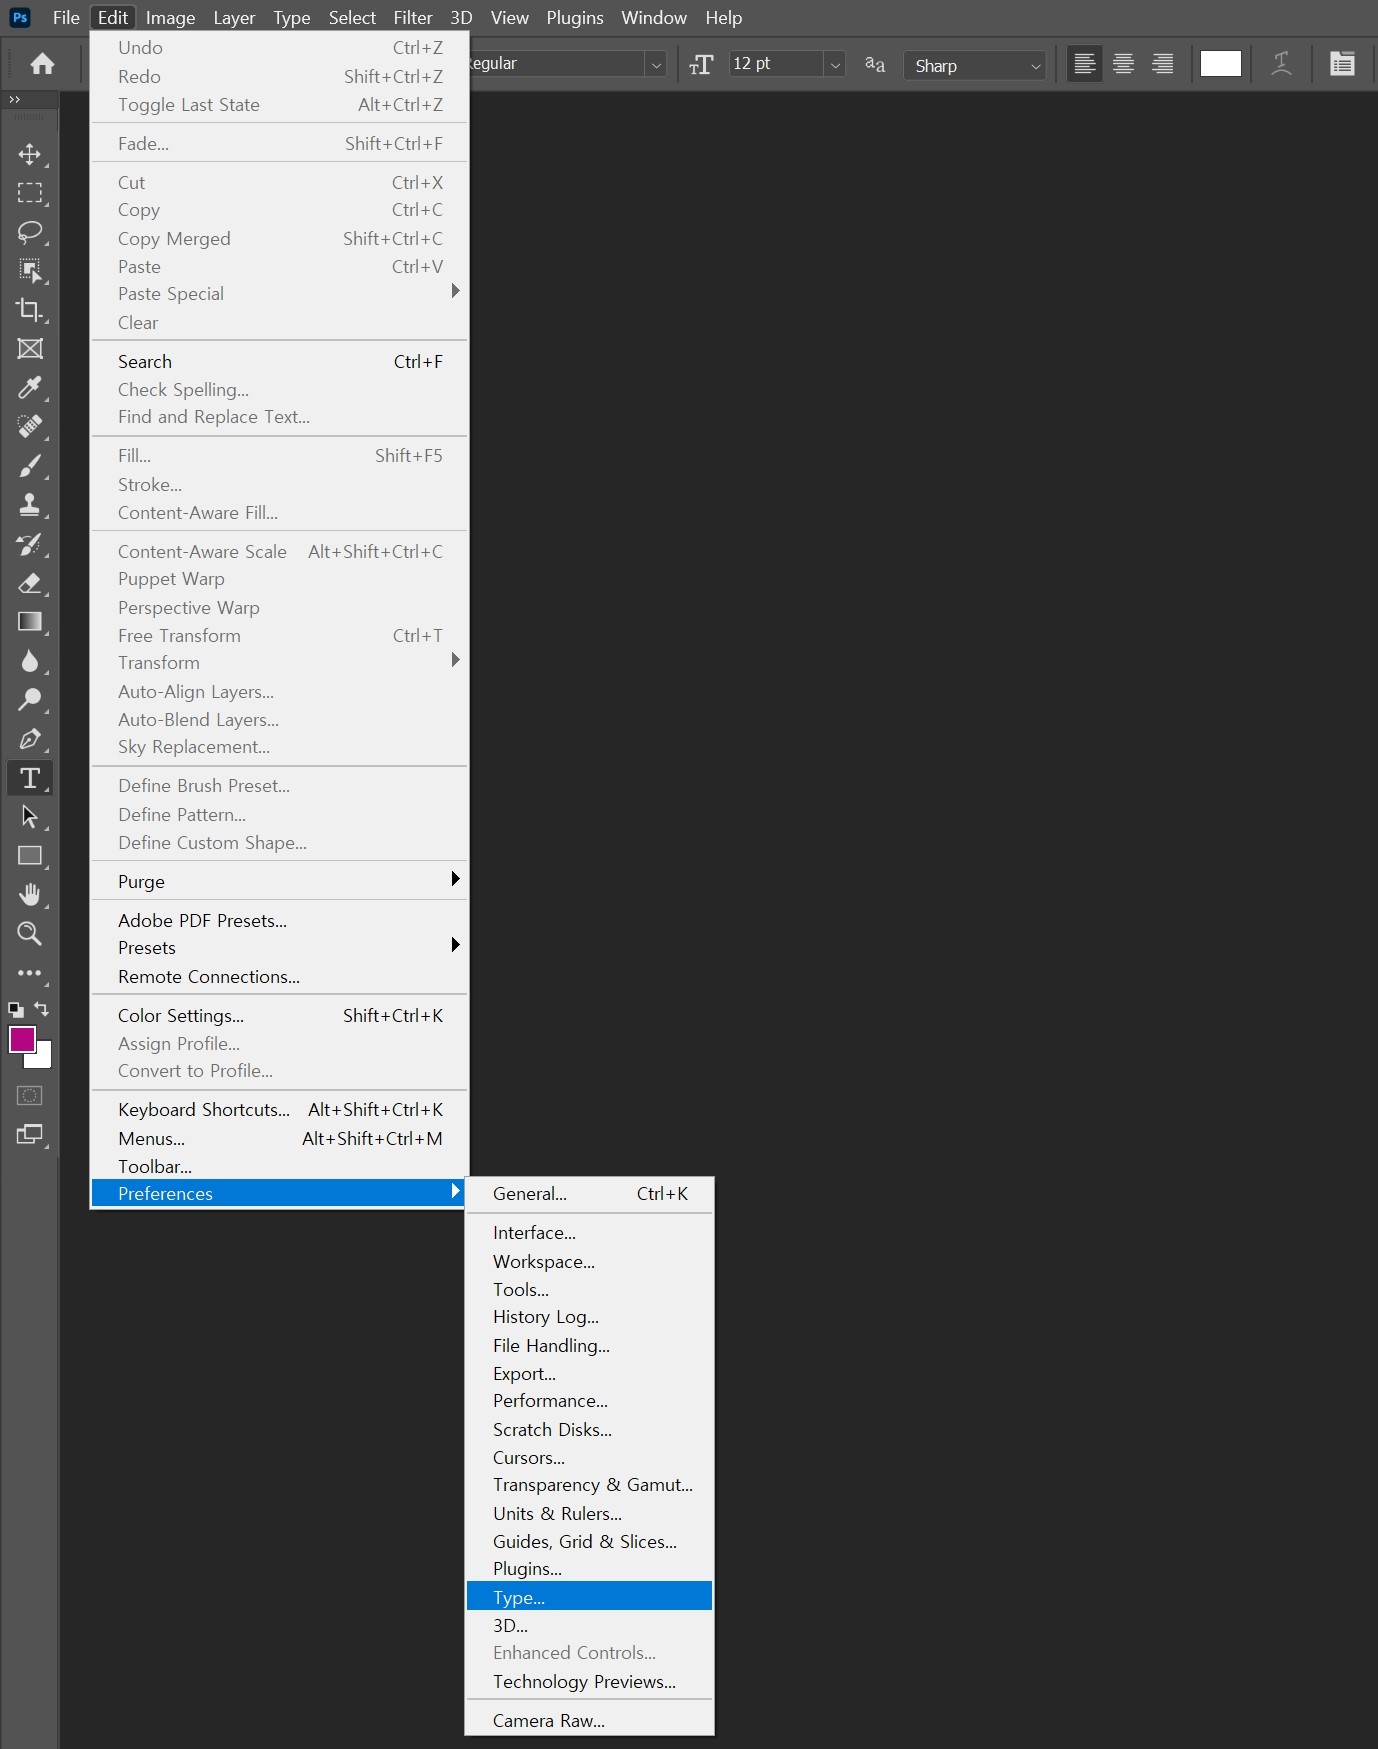
Task: Select the Dodge tool
Action: [x=30, y=700]
